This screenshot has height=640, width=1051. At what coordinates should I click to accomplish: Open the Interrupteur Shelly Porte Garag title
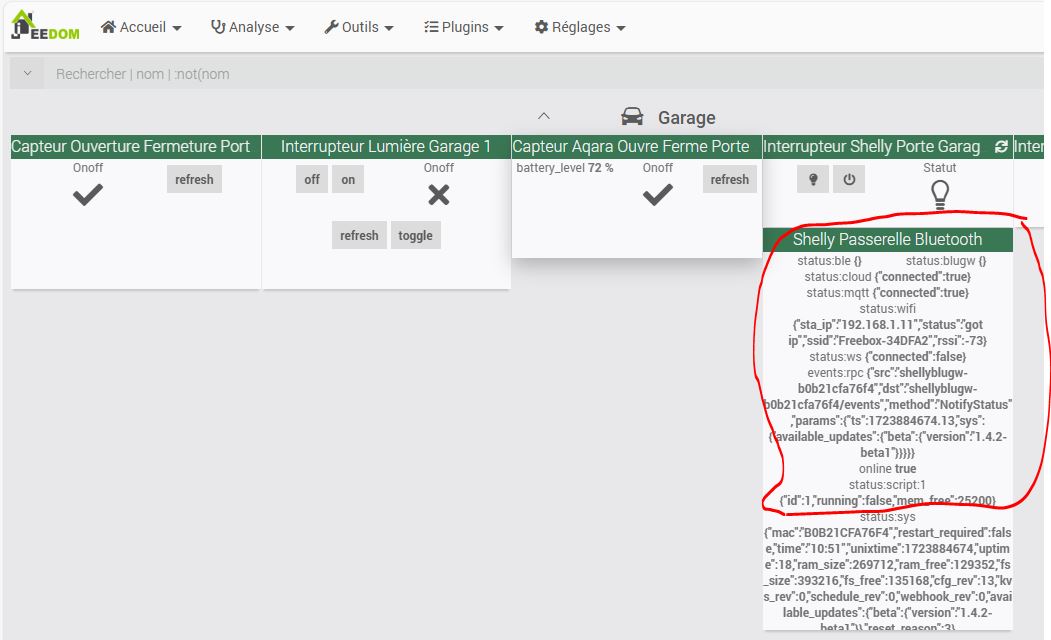point(871,146)
